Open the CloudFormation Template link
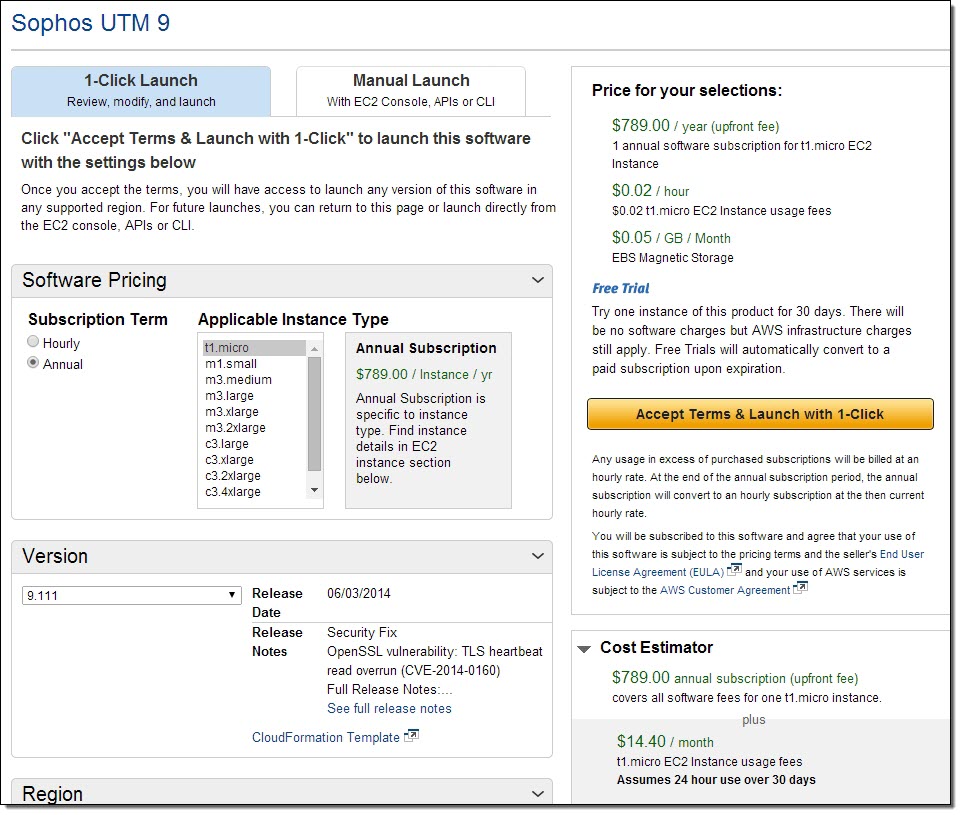The width and height of the screenshot is (961, 815). pos(325,738)
